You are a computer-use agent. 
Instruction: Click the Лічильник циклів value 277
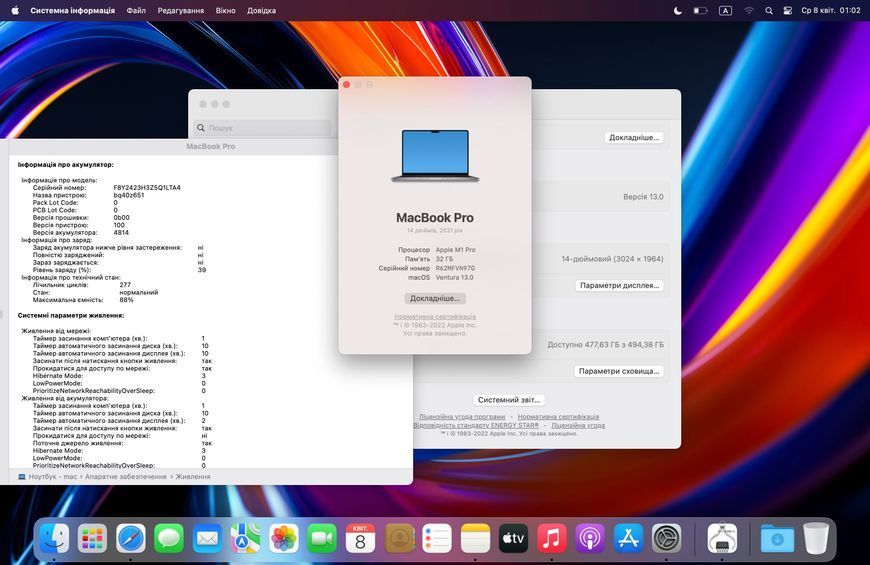[125, 285]
